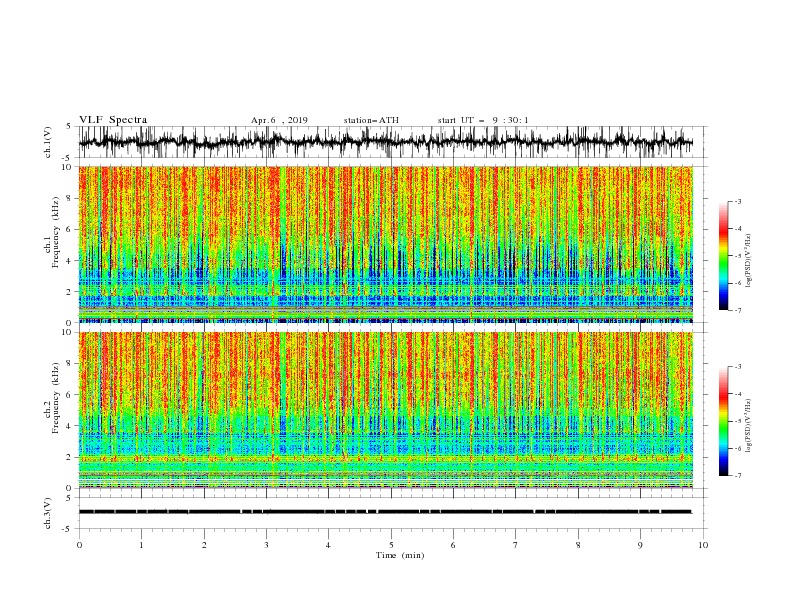
Task: Click the 'Time (min)' axis label
Action: click(400, 555)
